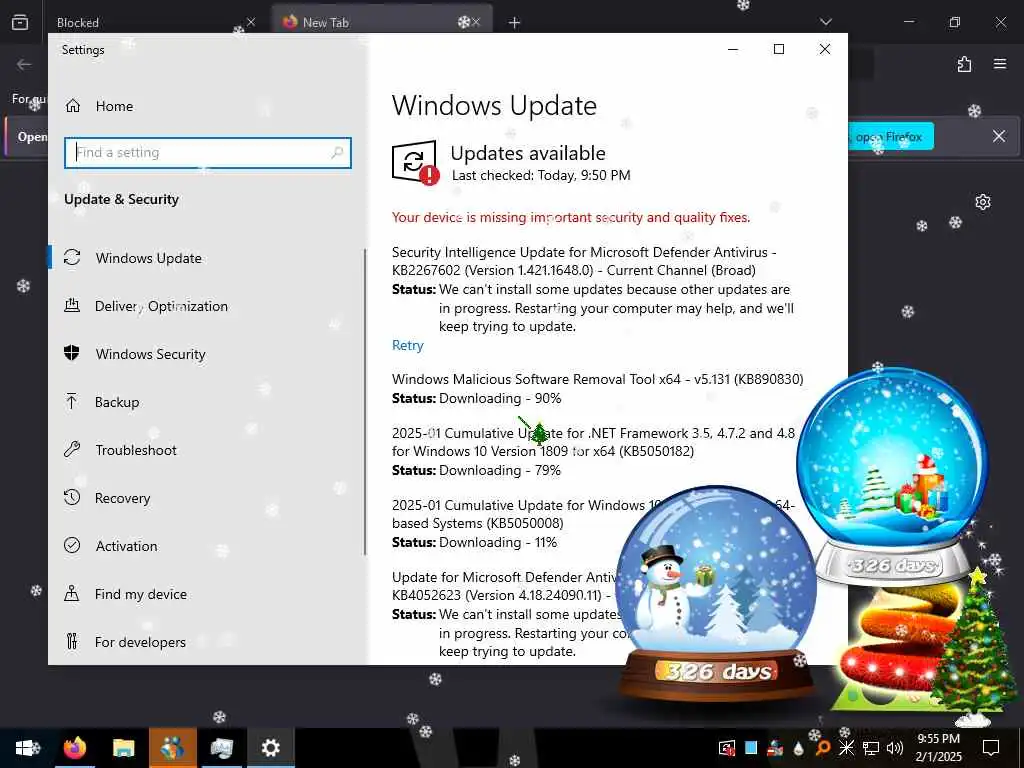This screenshot has height=768, width=1024.
Task: Open the Firefox hamburger application menu
Action: 1000,64
